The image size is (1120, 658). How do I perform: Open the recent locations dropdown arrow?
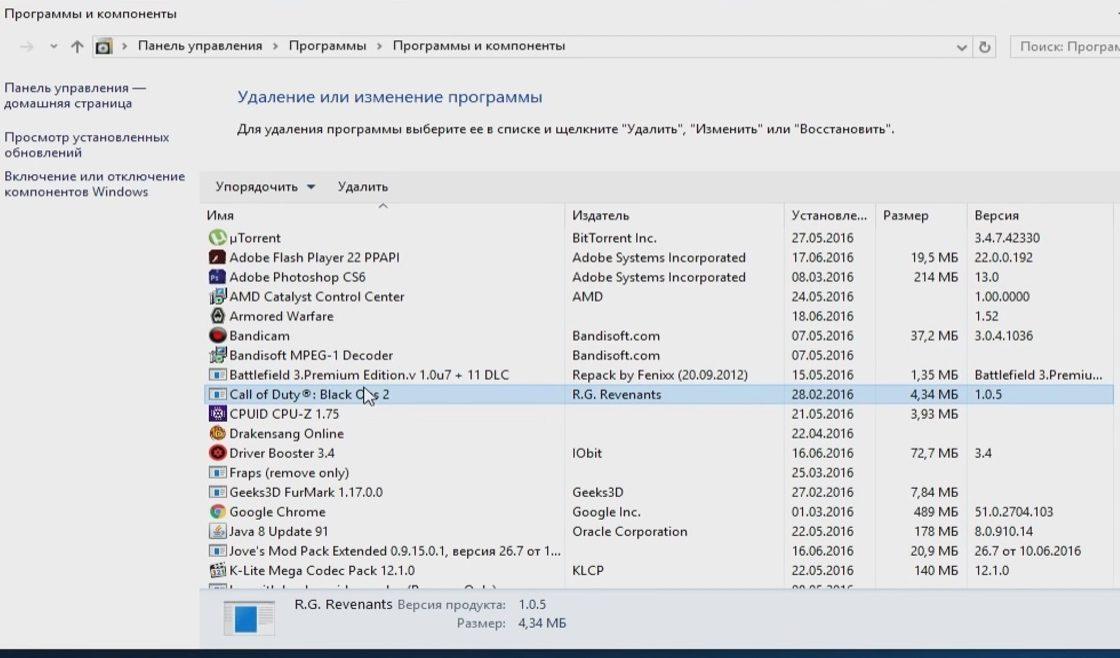[54, 46]
